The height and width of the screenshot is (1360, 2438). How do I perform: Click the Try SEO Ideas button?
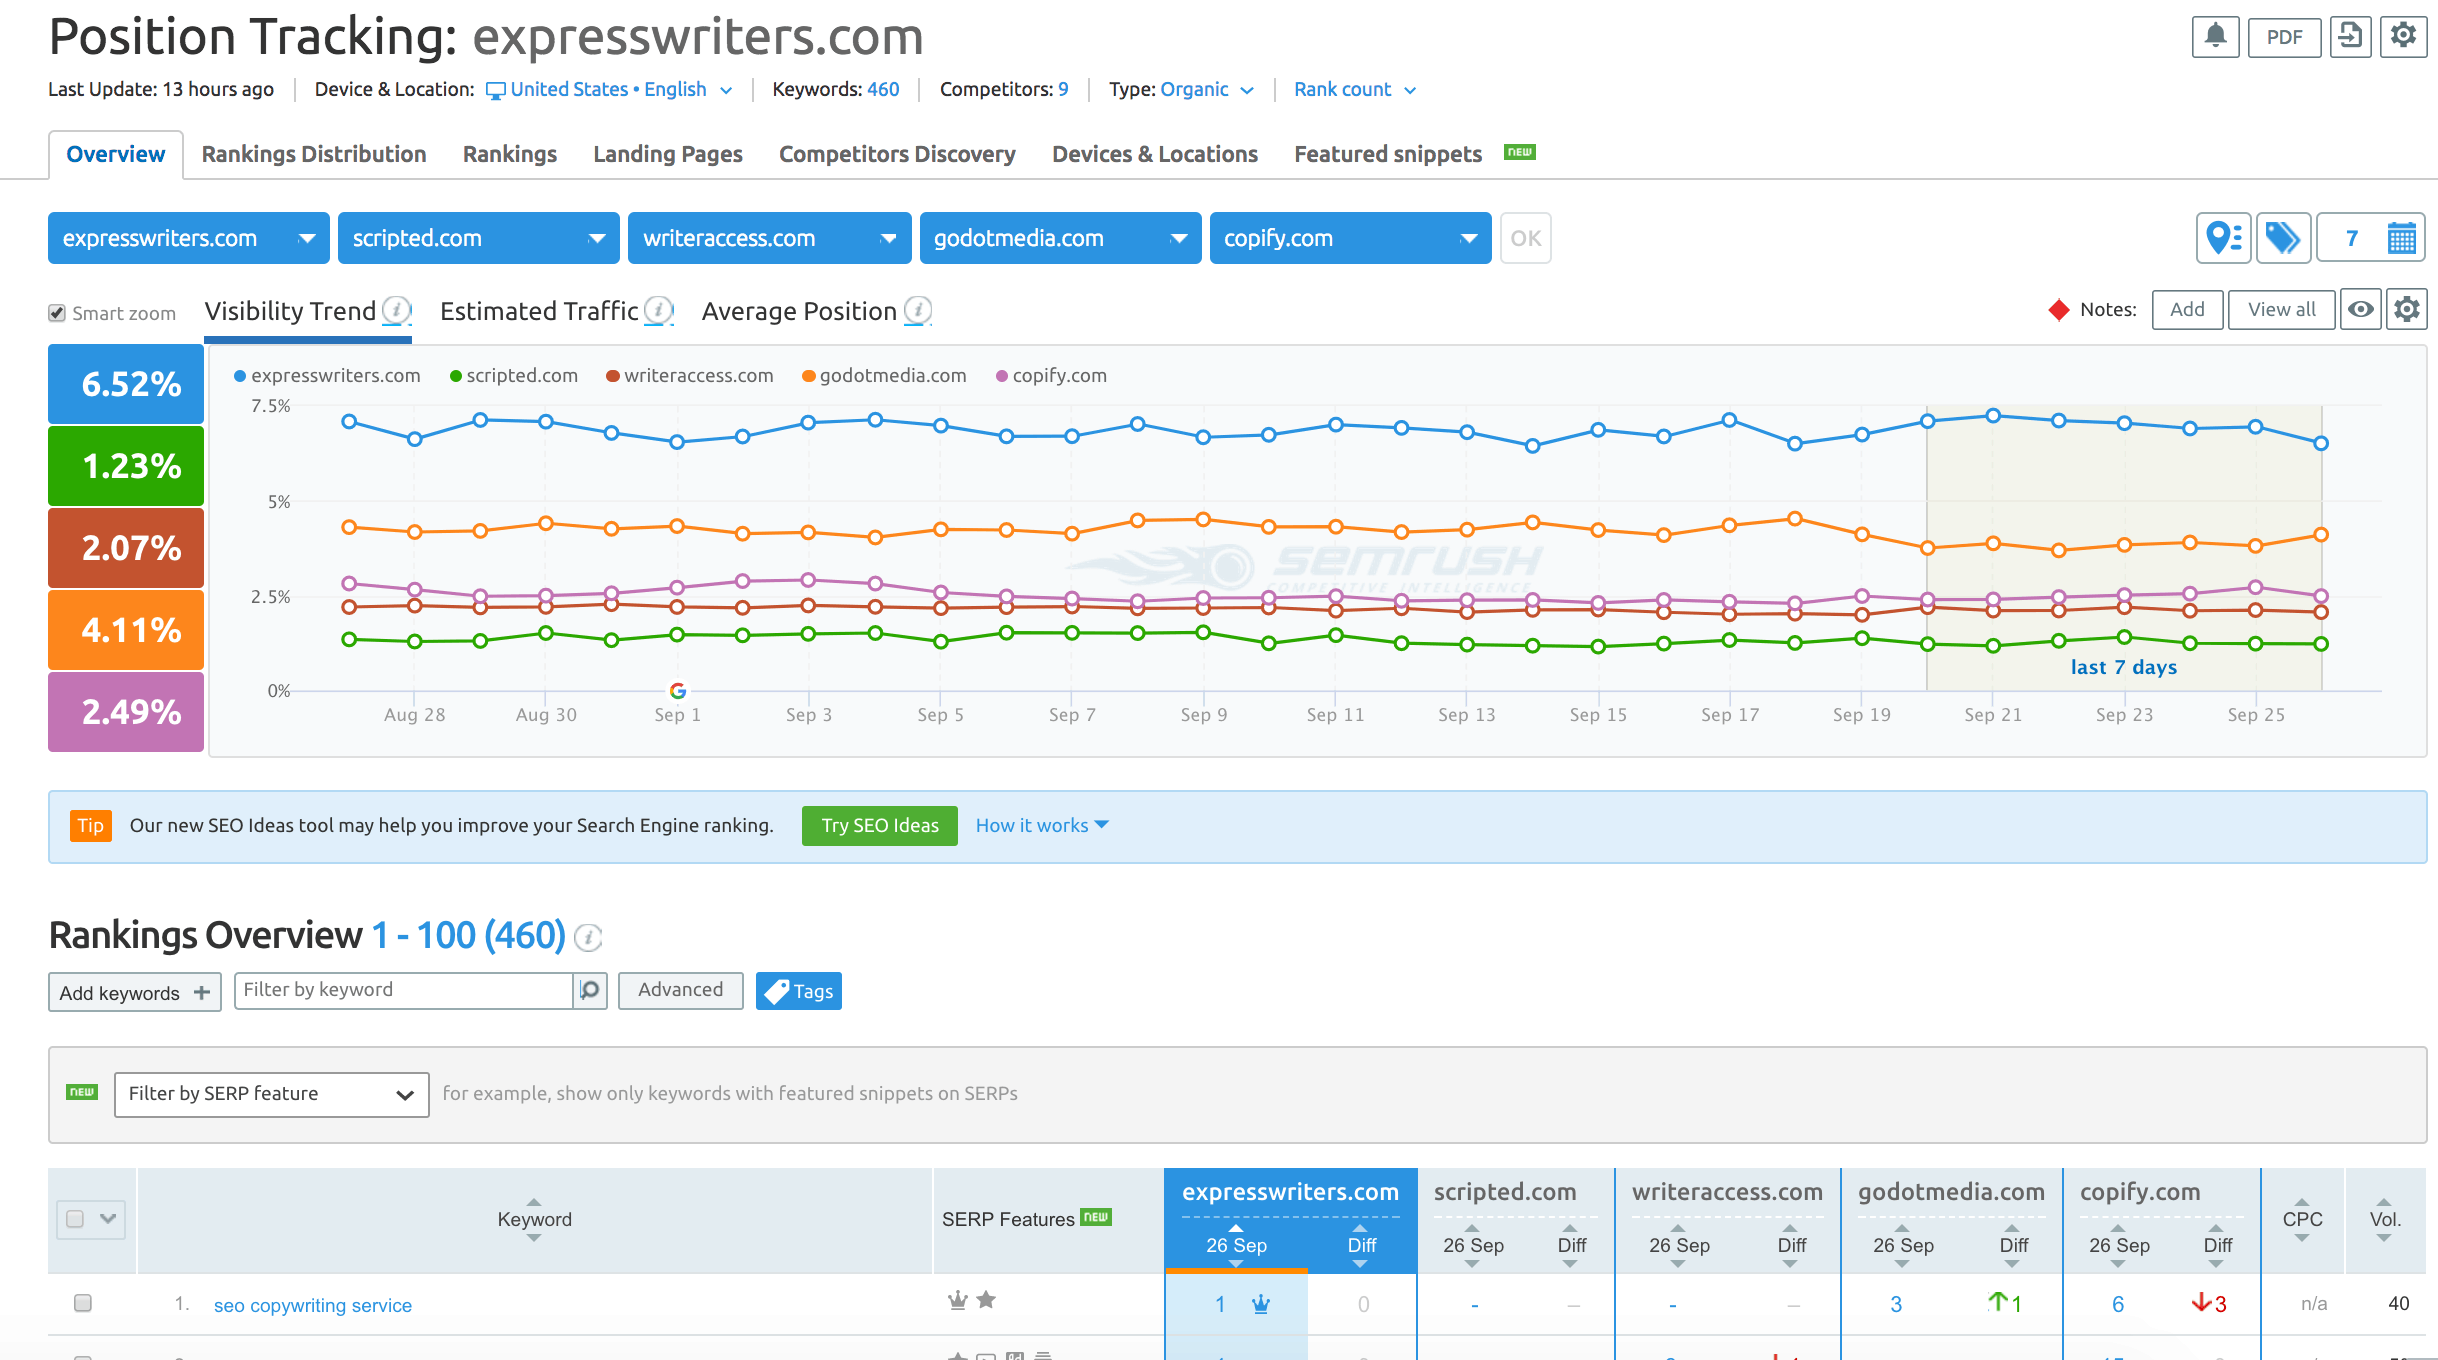click(x=879, y=825)
